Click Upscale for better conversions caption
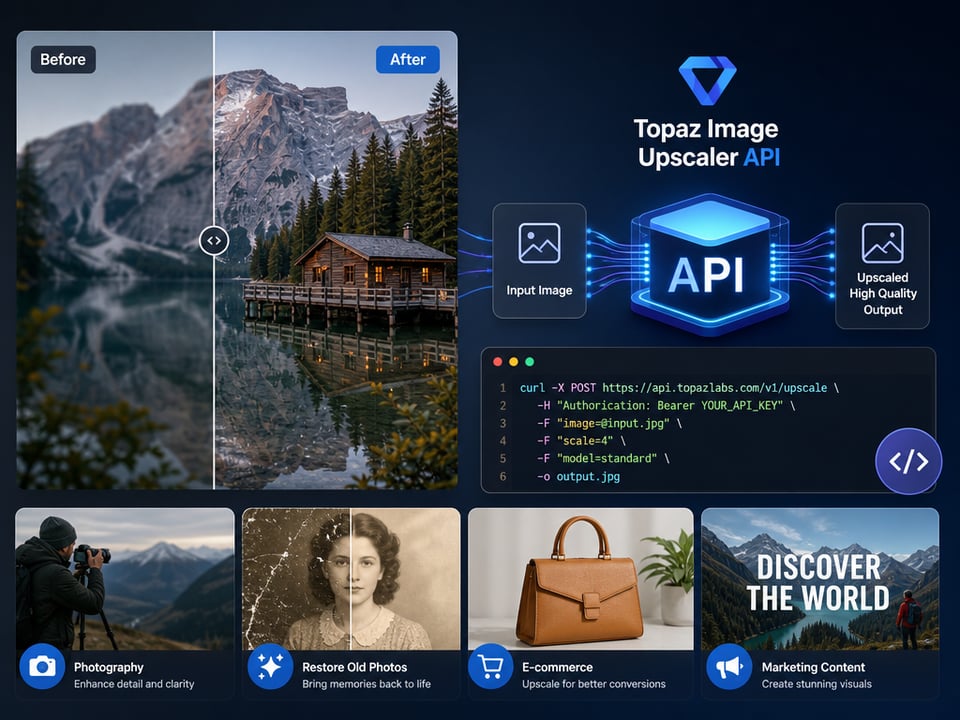960x720 pixels. (593, 684)
